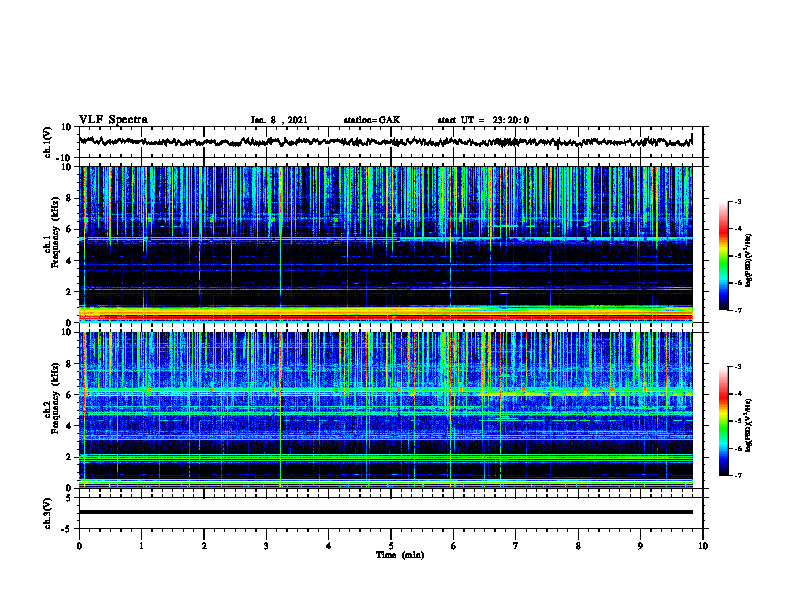Click the "ch.3(V)" axis label
This screenshot has width=792, height=612.
click(x=48, y=513)
